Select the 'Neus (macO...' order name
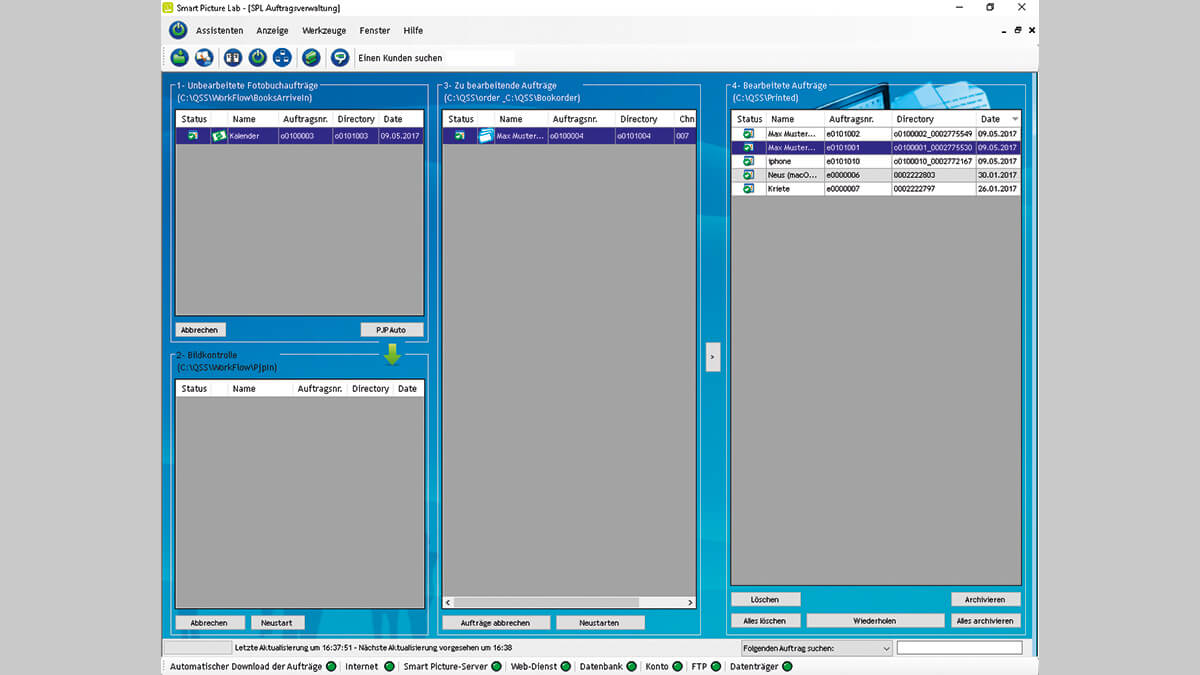The height and width of the screenshot is (675, 1200). click(x=793, y=175)
